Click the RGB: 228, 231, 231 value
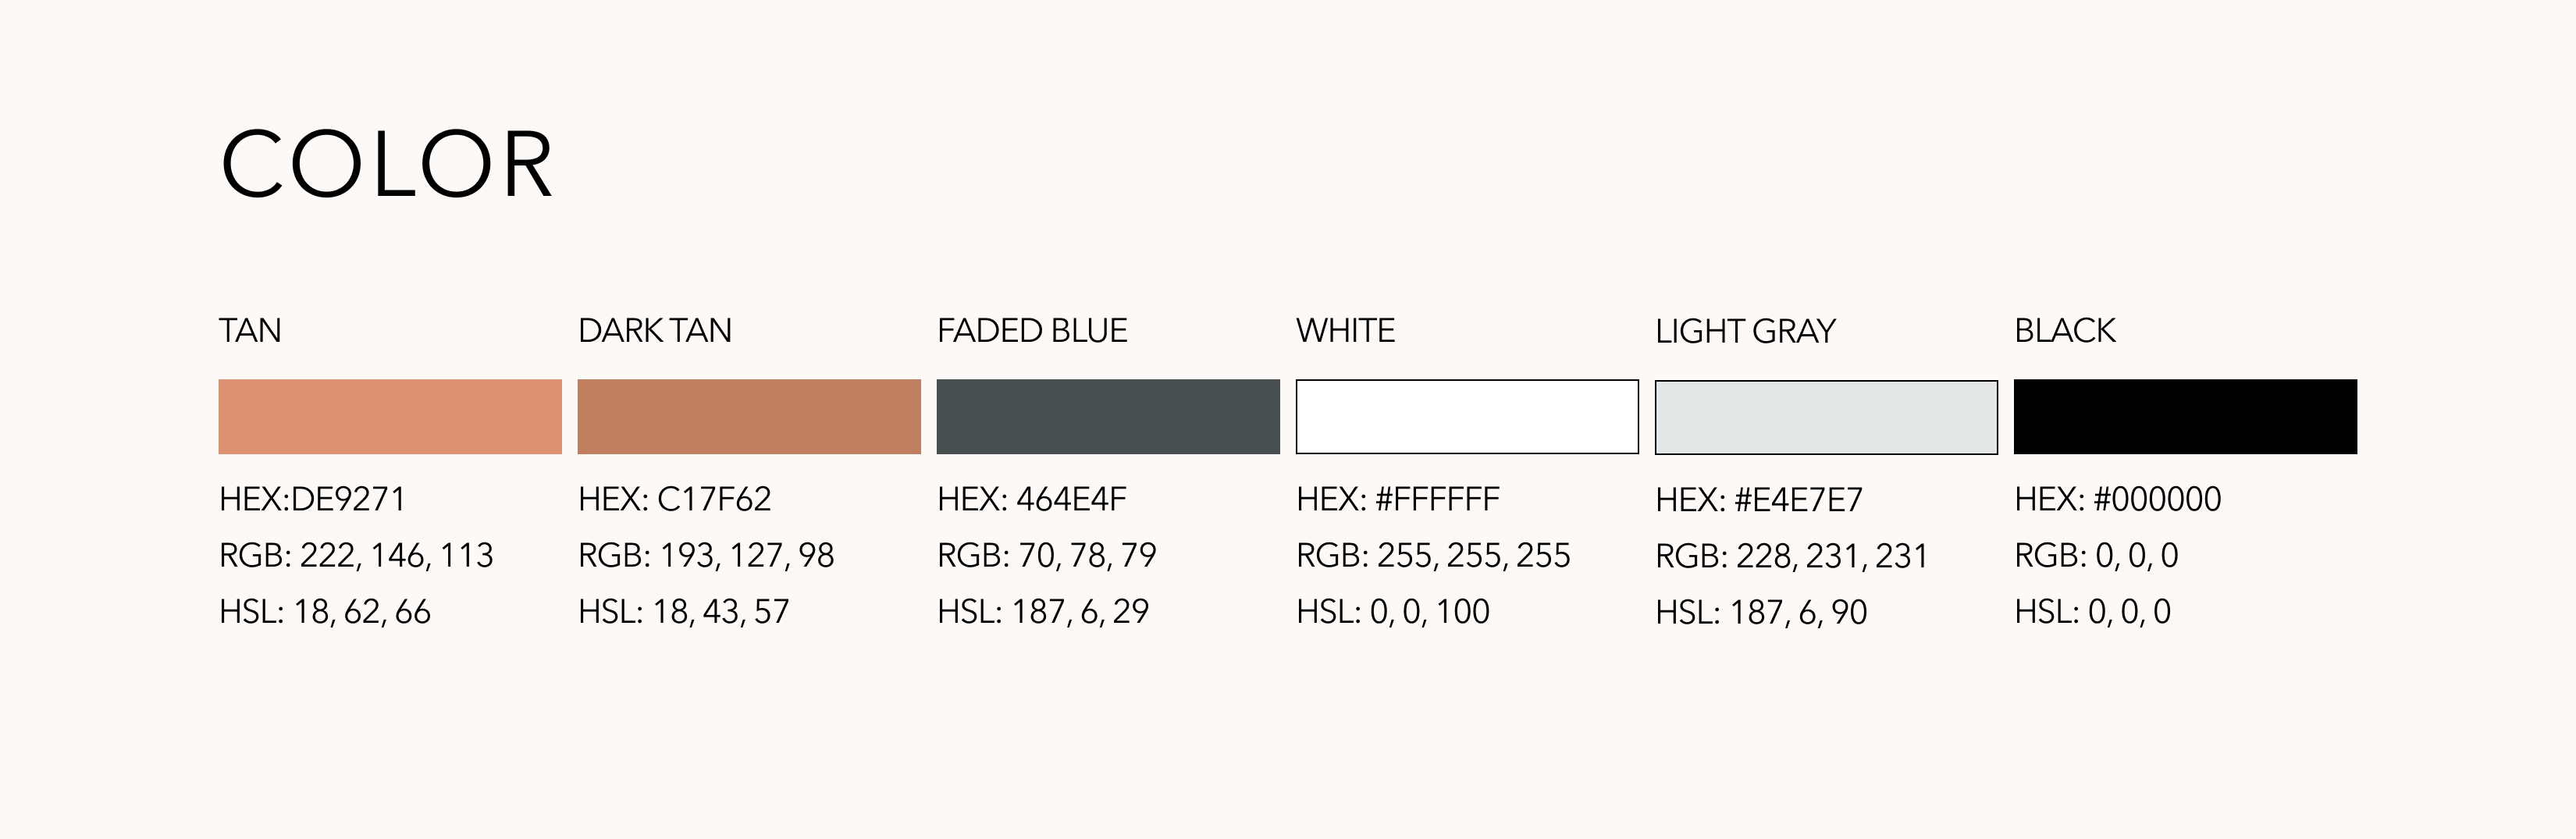 pyautogui.click(x=1792, y=556)
